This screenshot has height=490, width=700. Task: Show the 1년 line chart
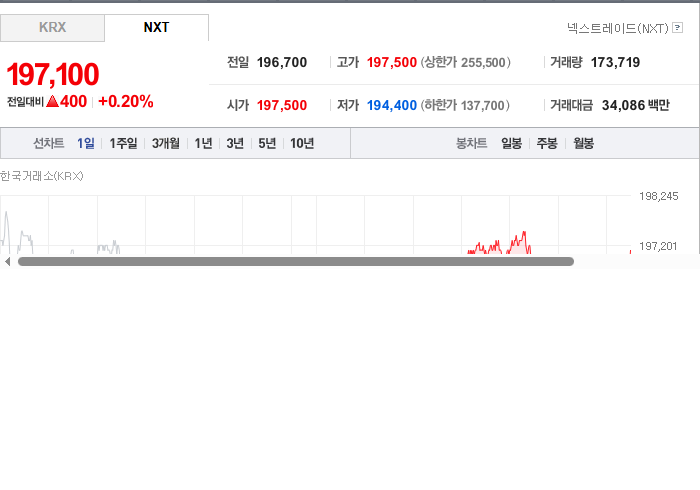(x=203, y=143)
